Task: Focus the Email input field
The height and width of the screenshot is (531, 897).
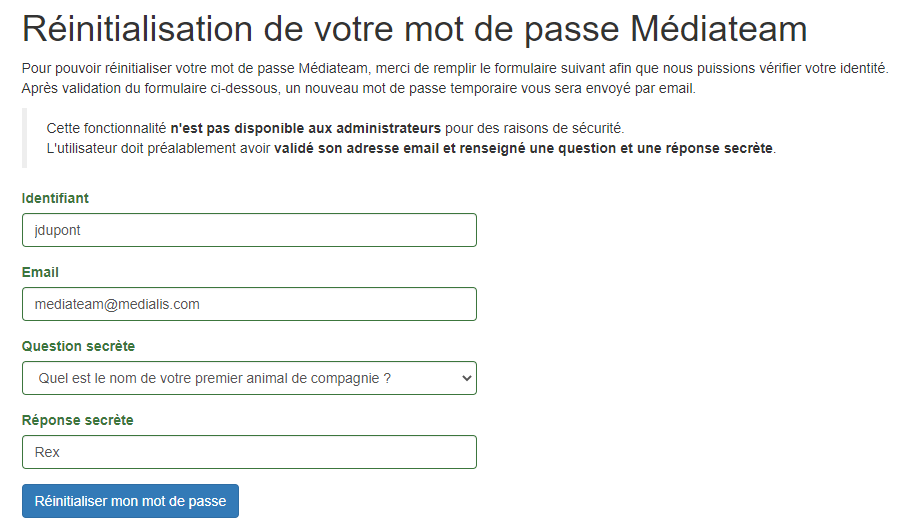Action: pyautogui.click(x=249, y=304)
